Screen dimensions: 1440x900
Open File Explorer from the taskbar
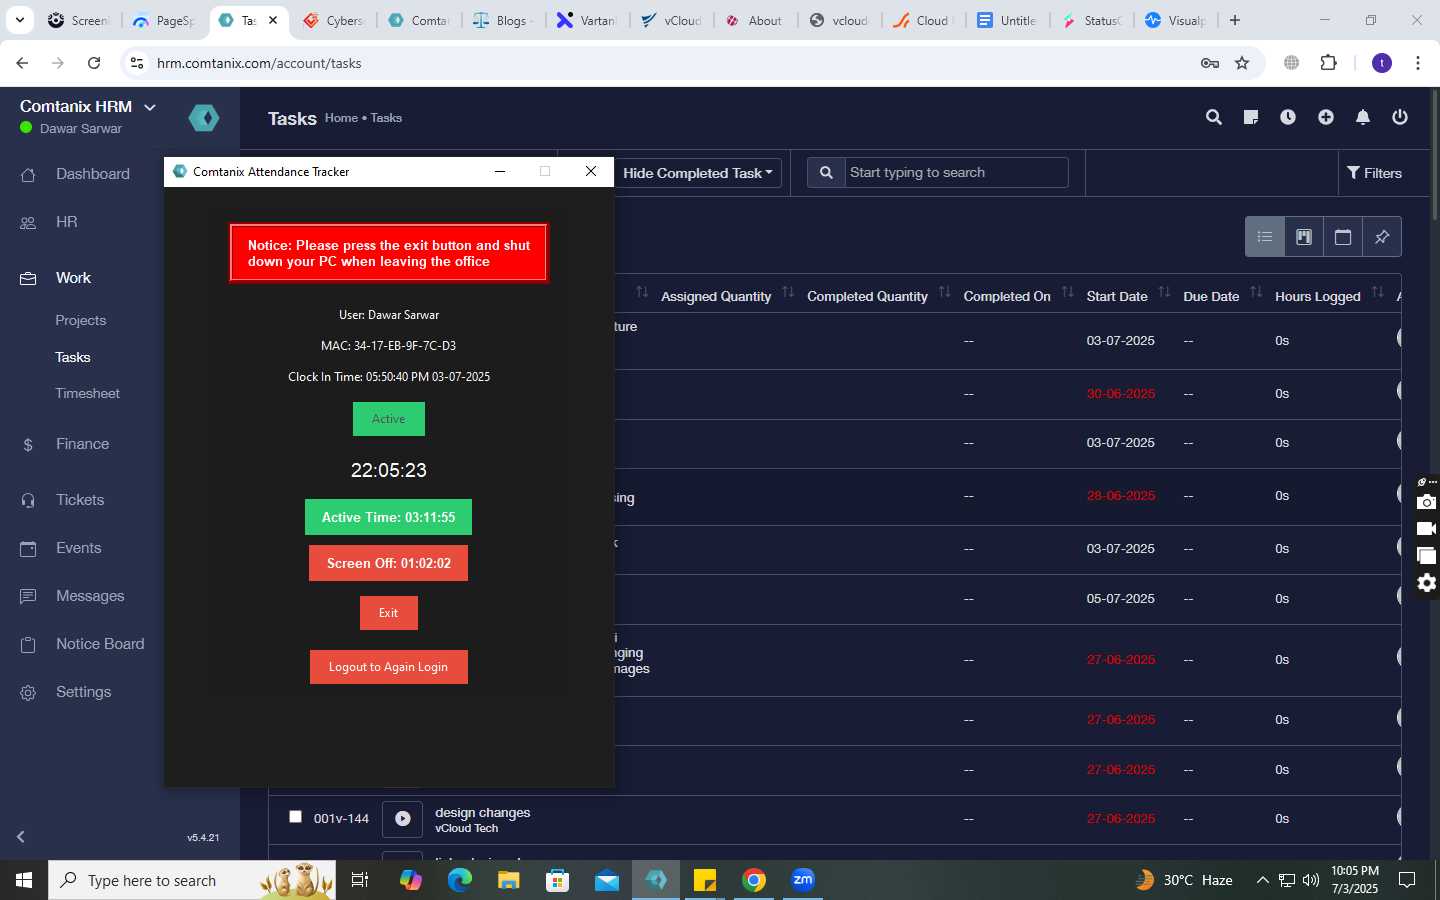pos(509,880)
